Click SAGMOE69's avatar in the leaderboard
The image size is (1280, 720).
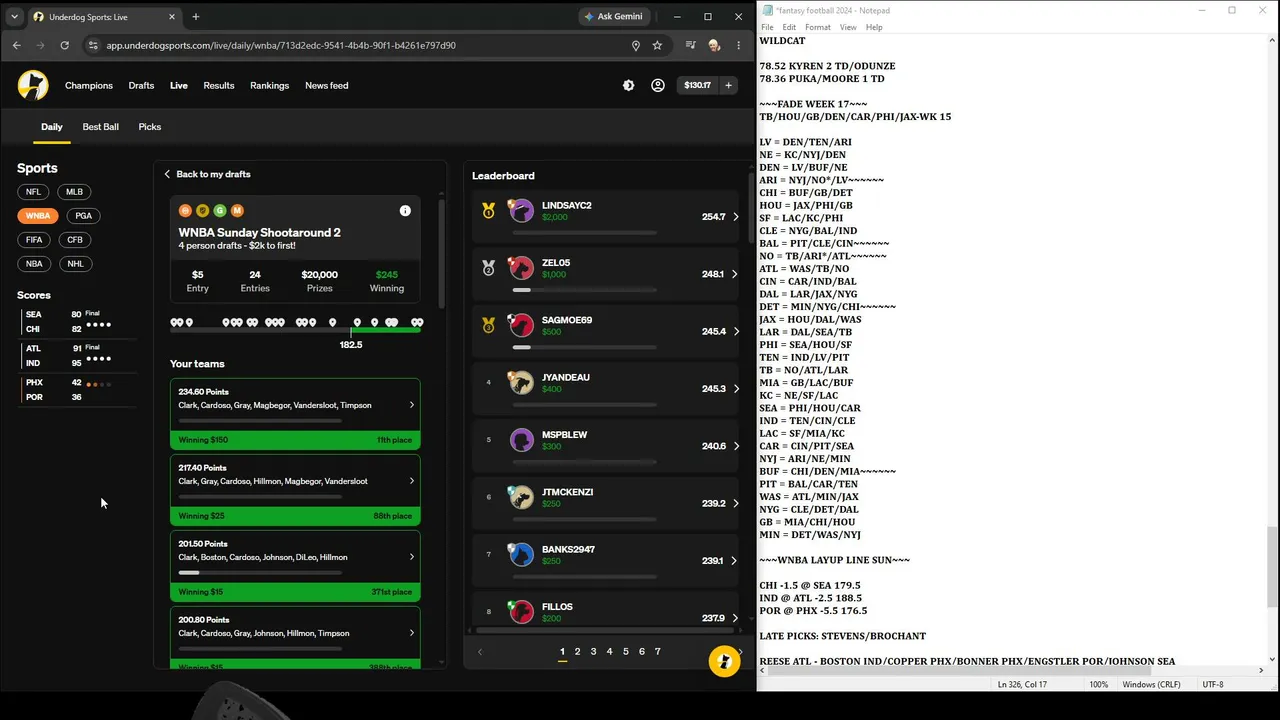521,325
